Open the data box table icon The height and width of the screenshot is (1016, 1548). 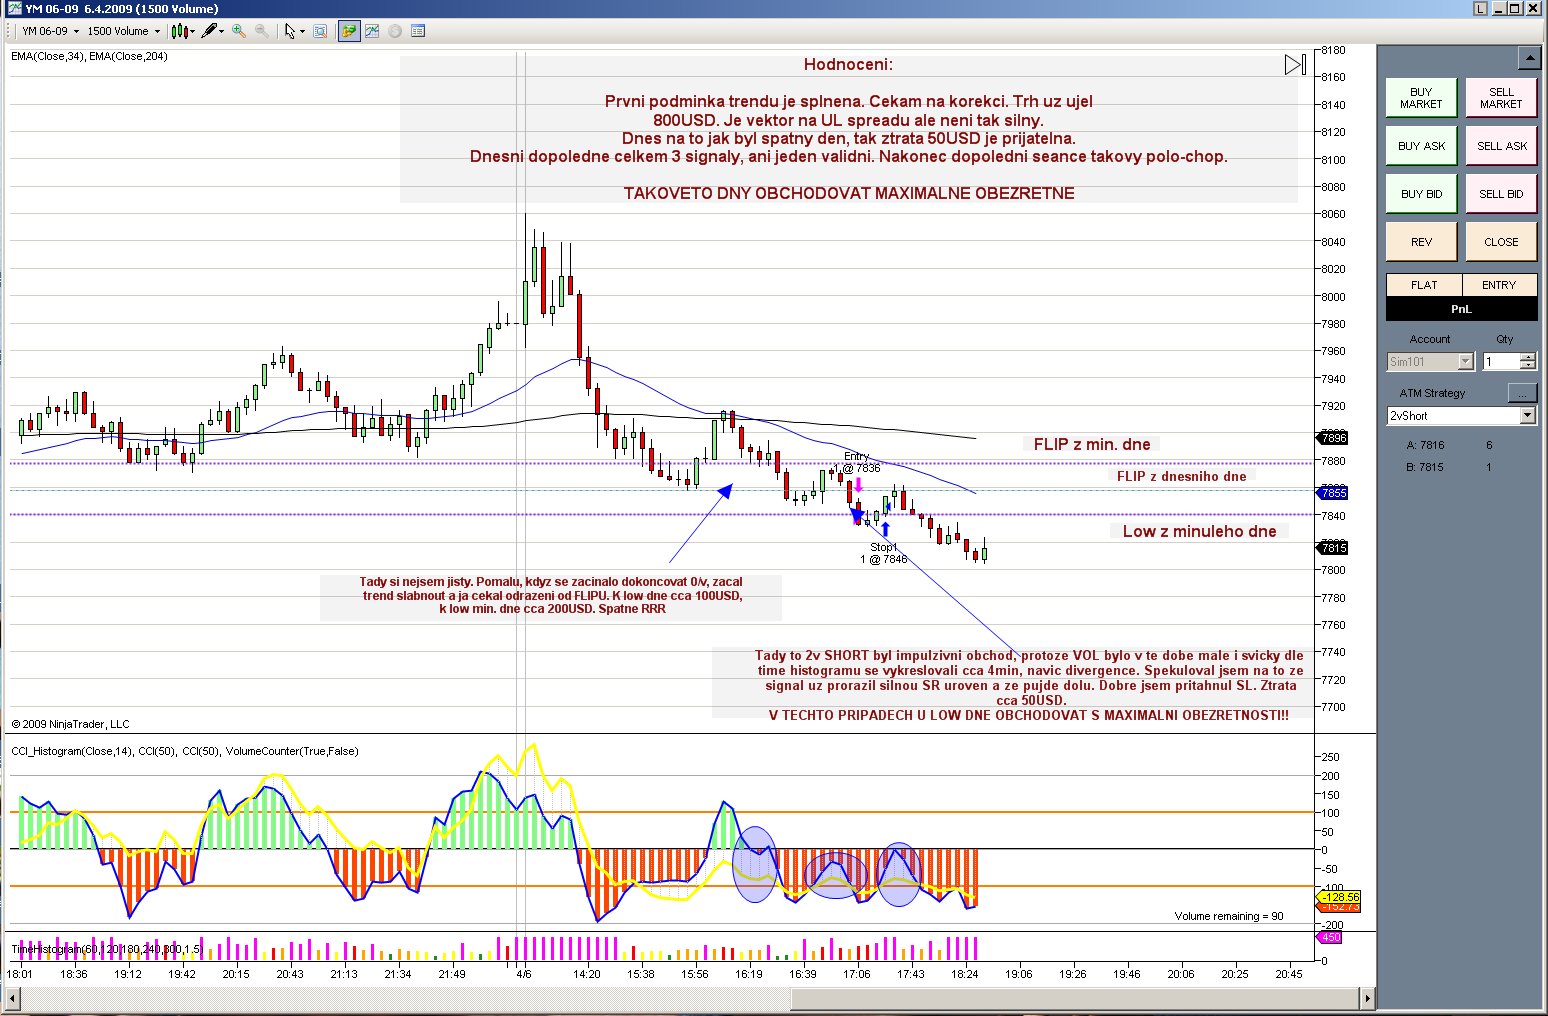[x=418, y=31]
